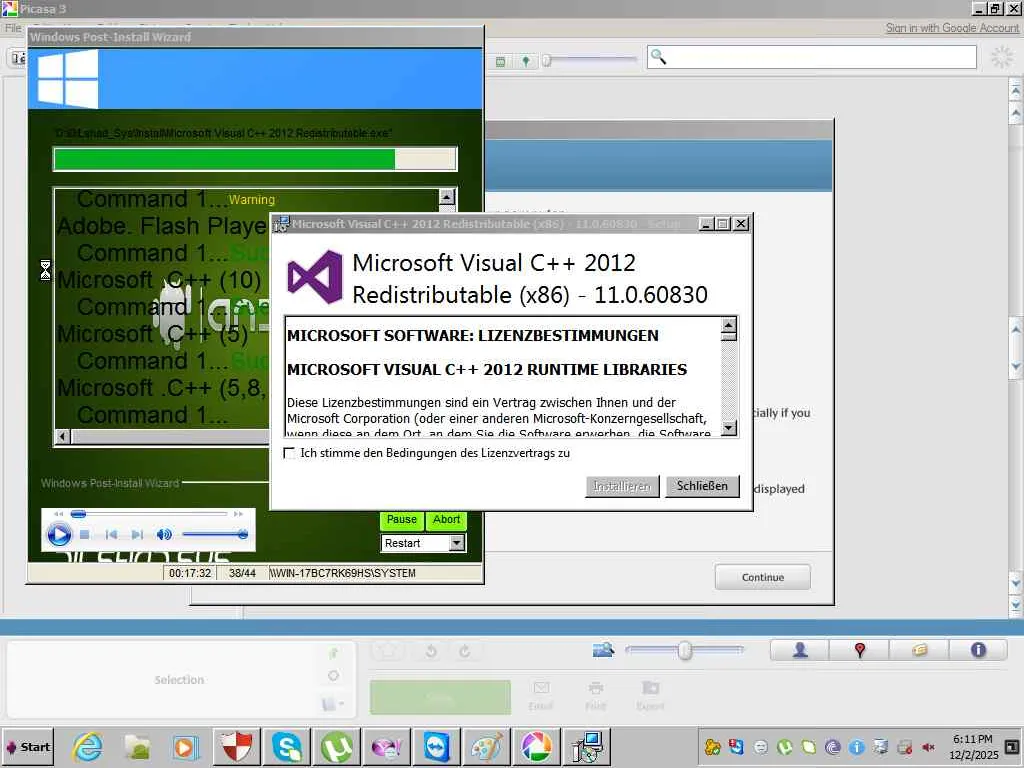The width and height of the screenshot is (1024, 768).
Task: Click the play button in the media player
Action: pyautogui.click(x=59, y=535)
